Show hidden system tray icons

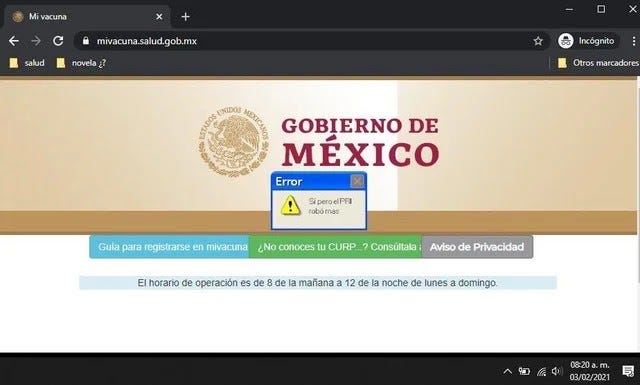[x=507, y=371]
